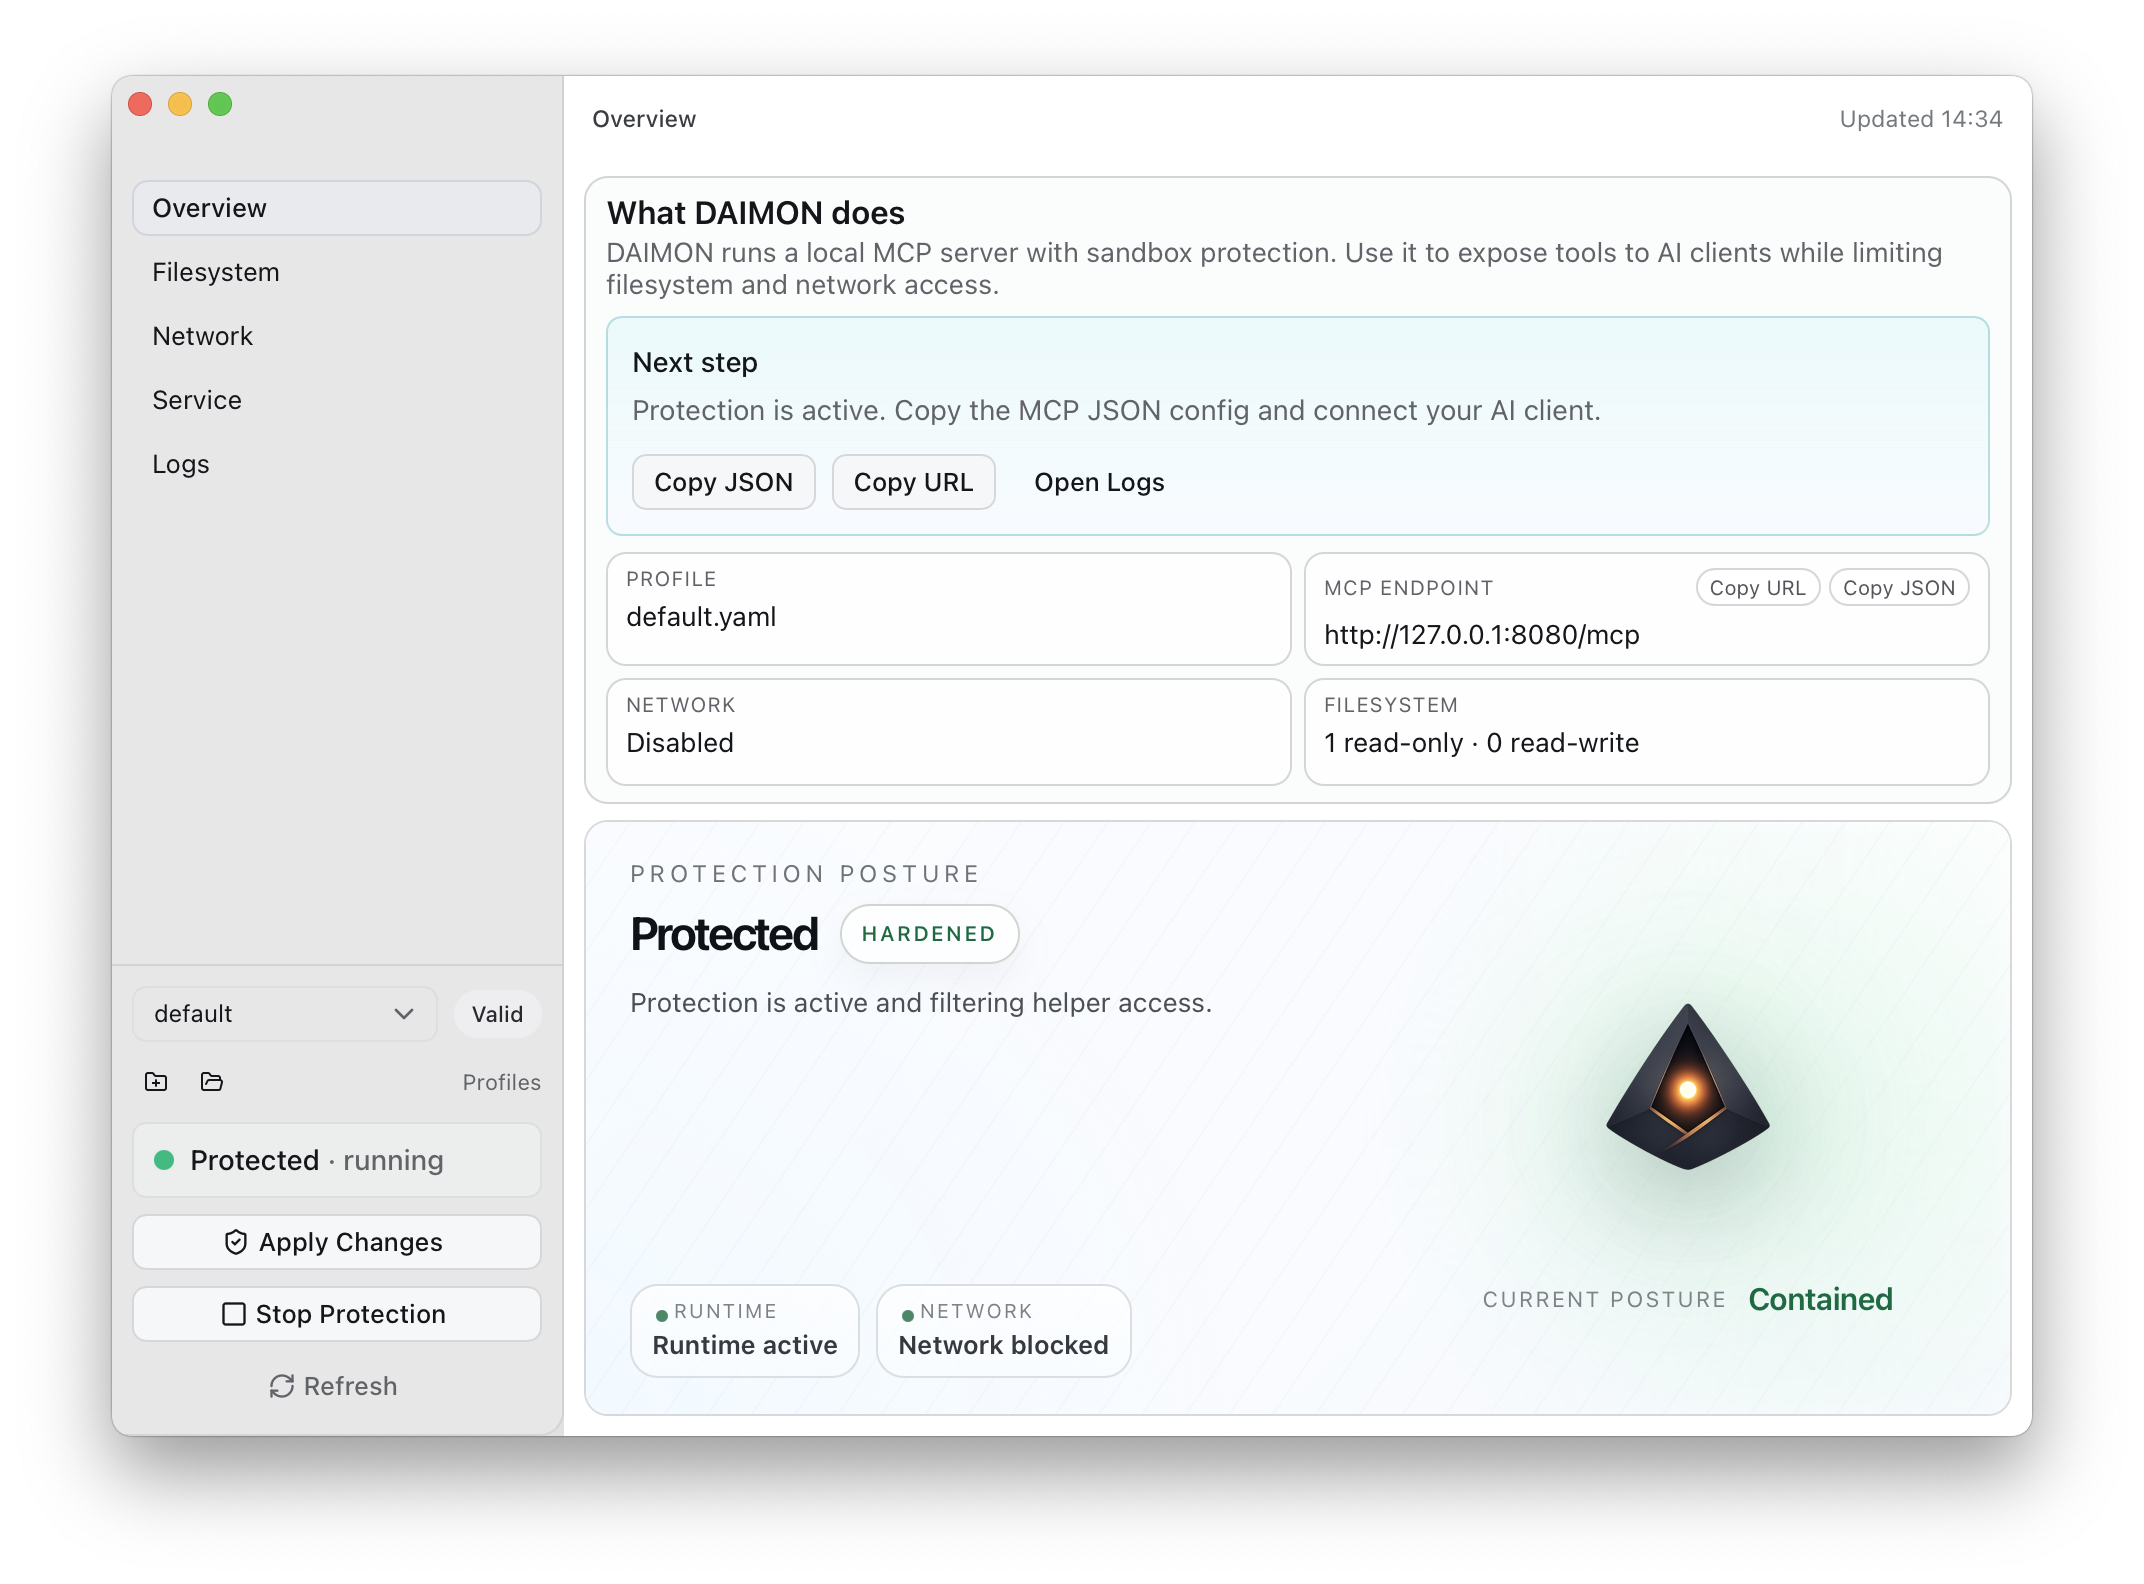Create a new profile with the folder-plus icon

[x=156, y=1082]
